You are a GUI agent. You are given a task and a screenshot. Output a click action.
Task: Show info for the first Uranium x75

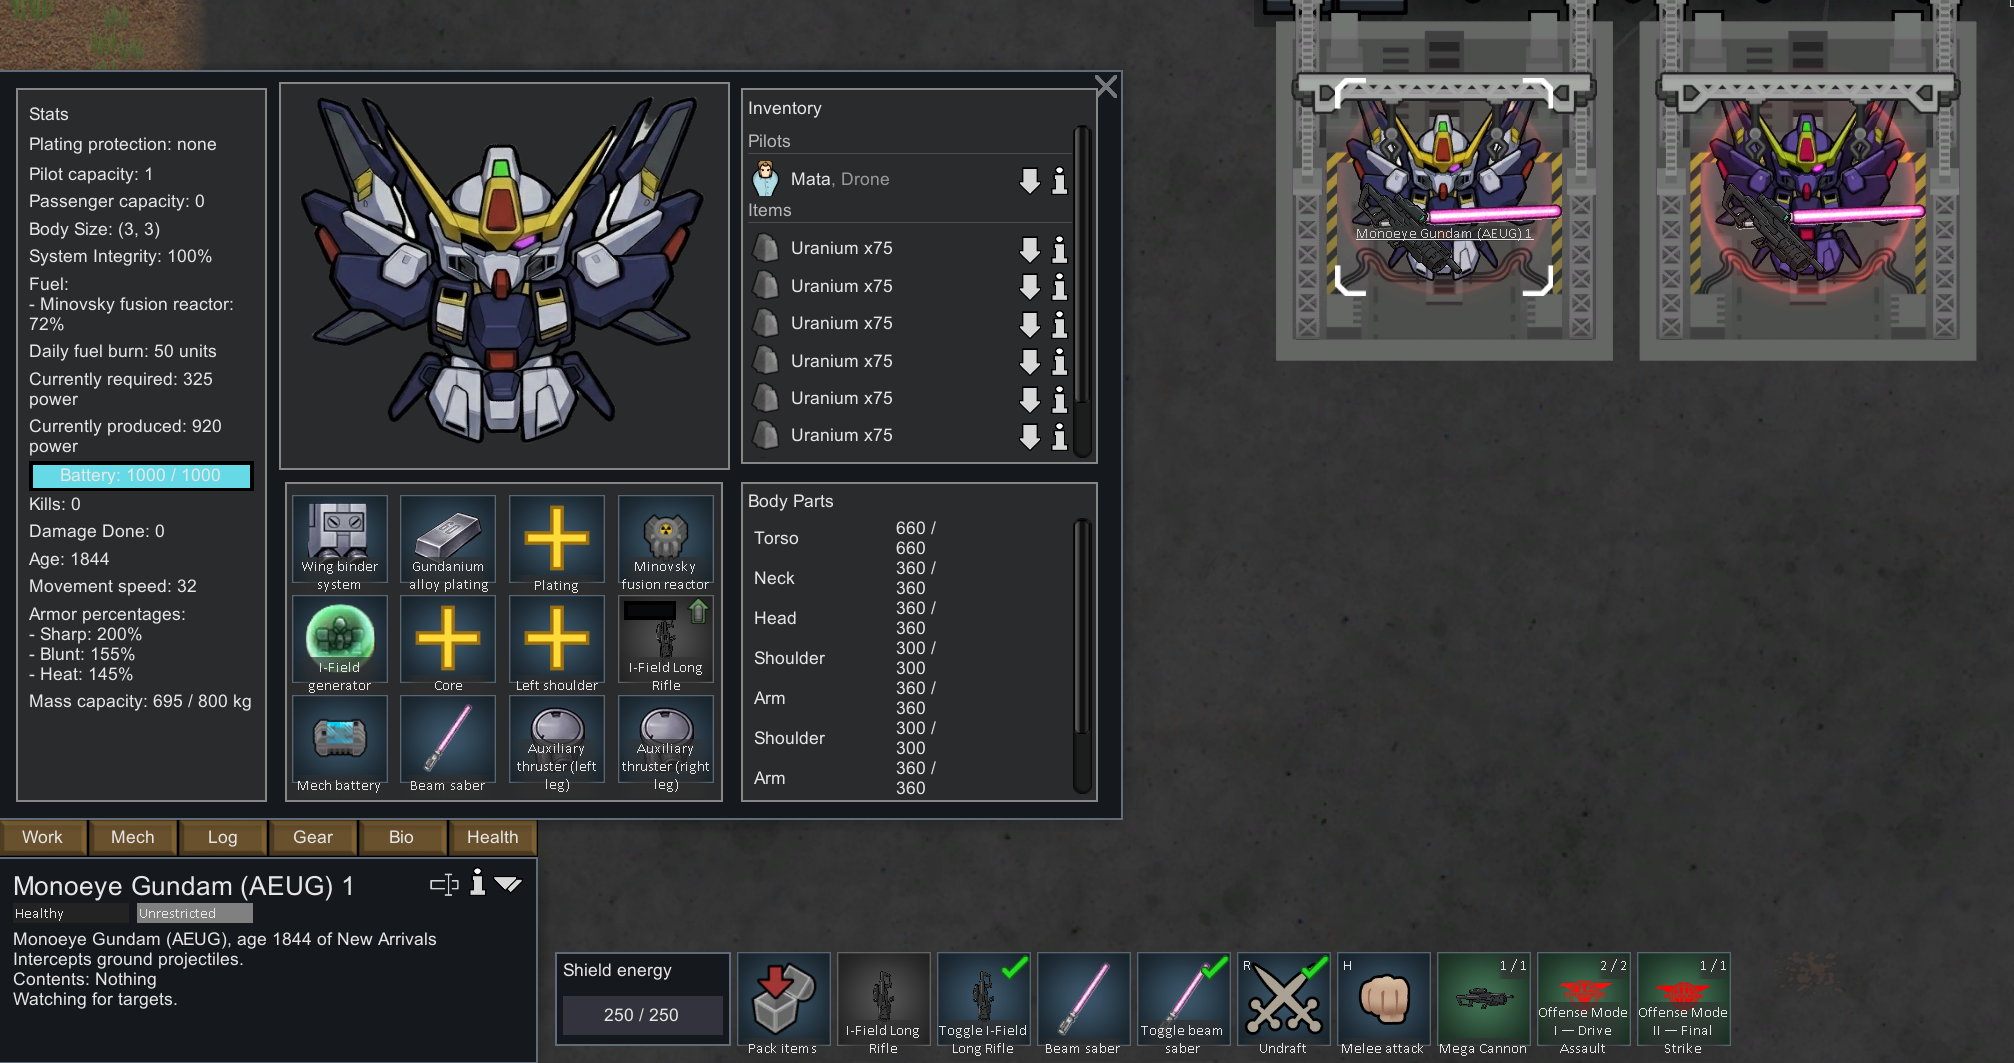(1060, 249)
